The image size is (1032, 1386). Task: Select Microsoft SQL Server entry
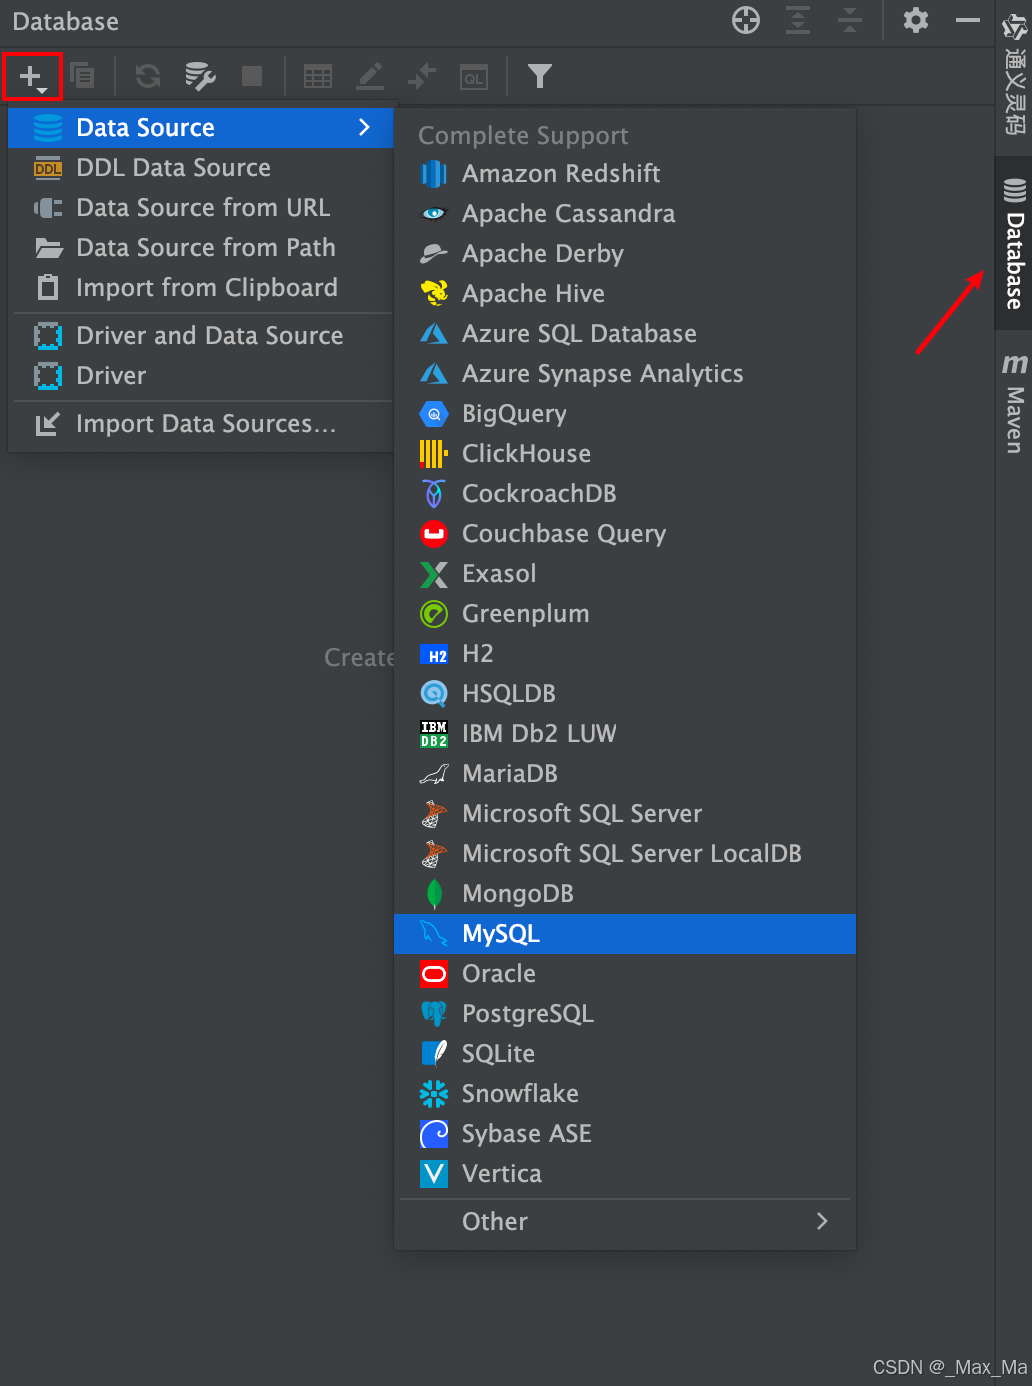tap(625, 814)
